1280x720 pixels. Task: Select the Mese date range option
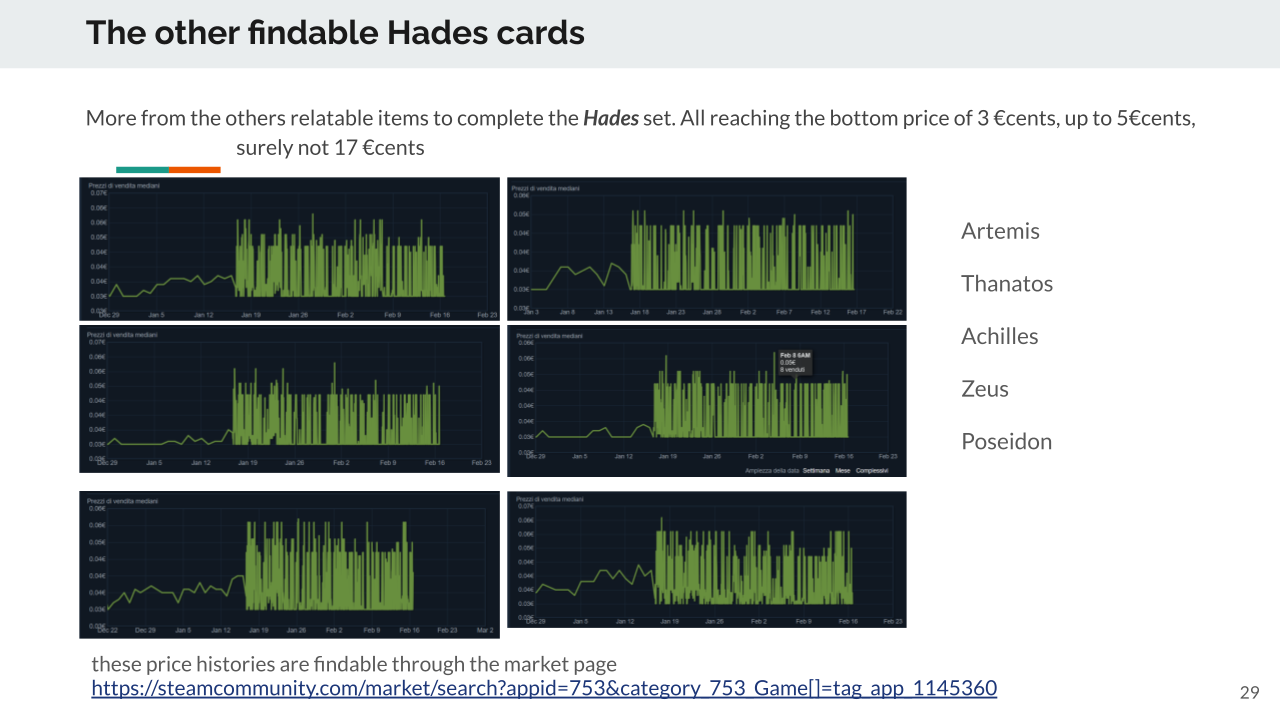click(x=843, y=470)
